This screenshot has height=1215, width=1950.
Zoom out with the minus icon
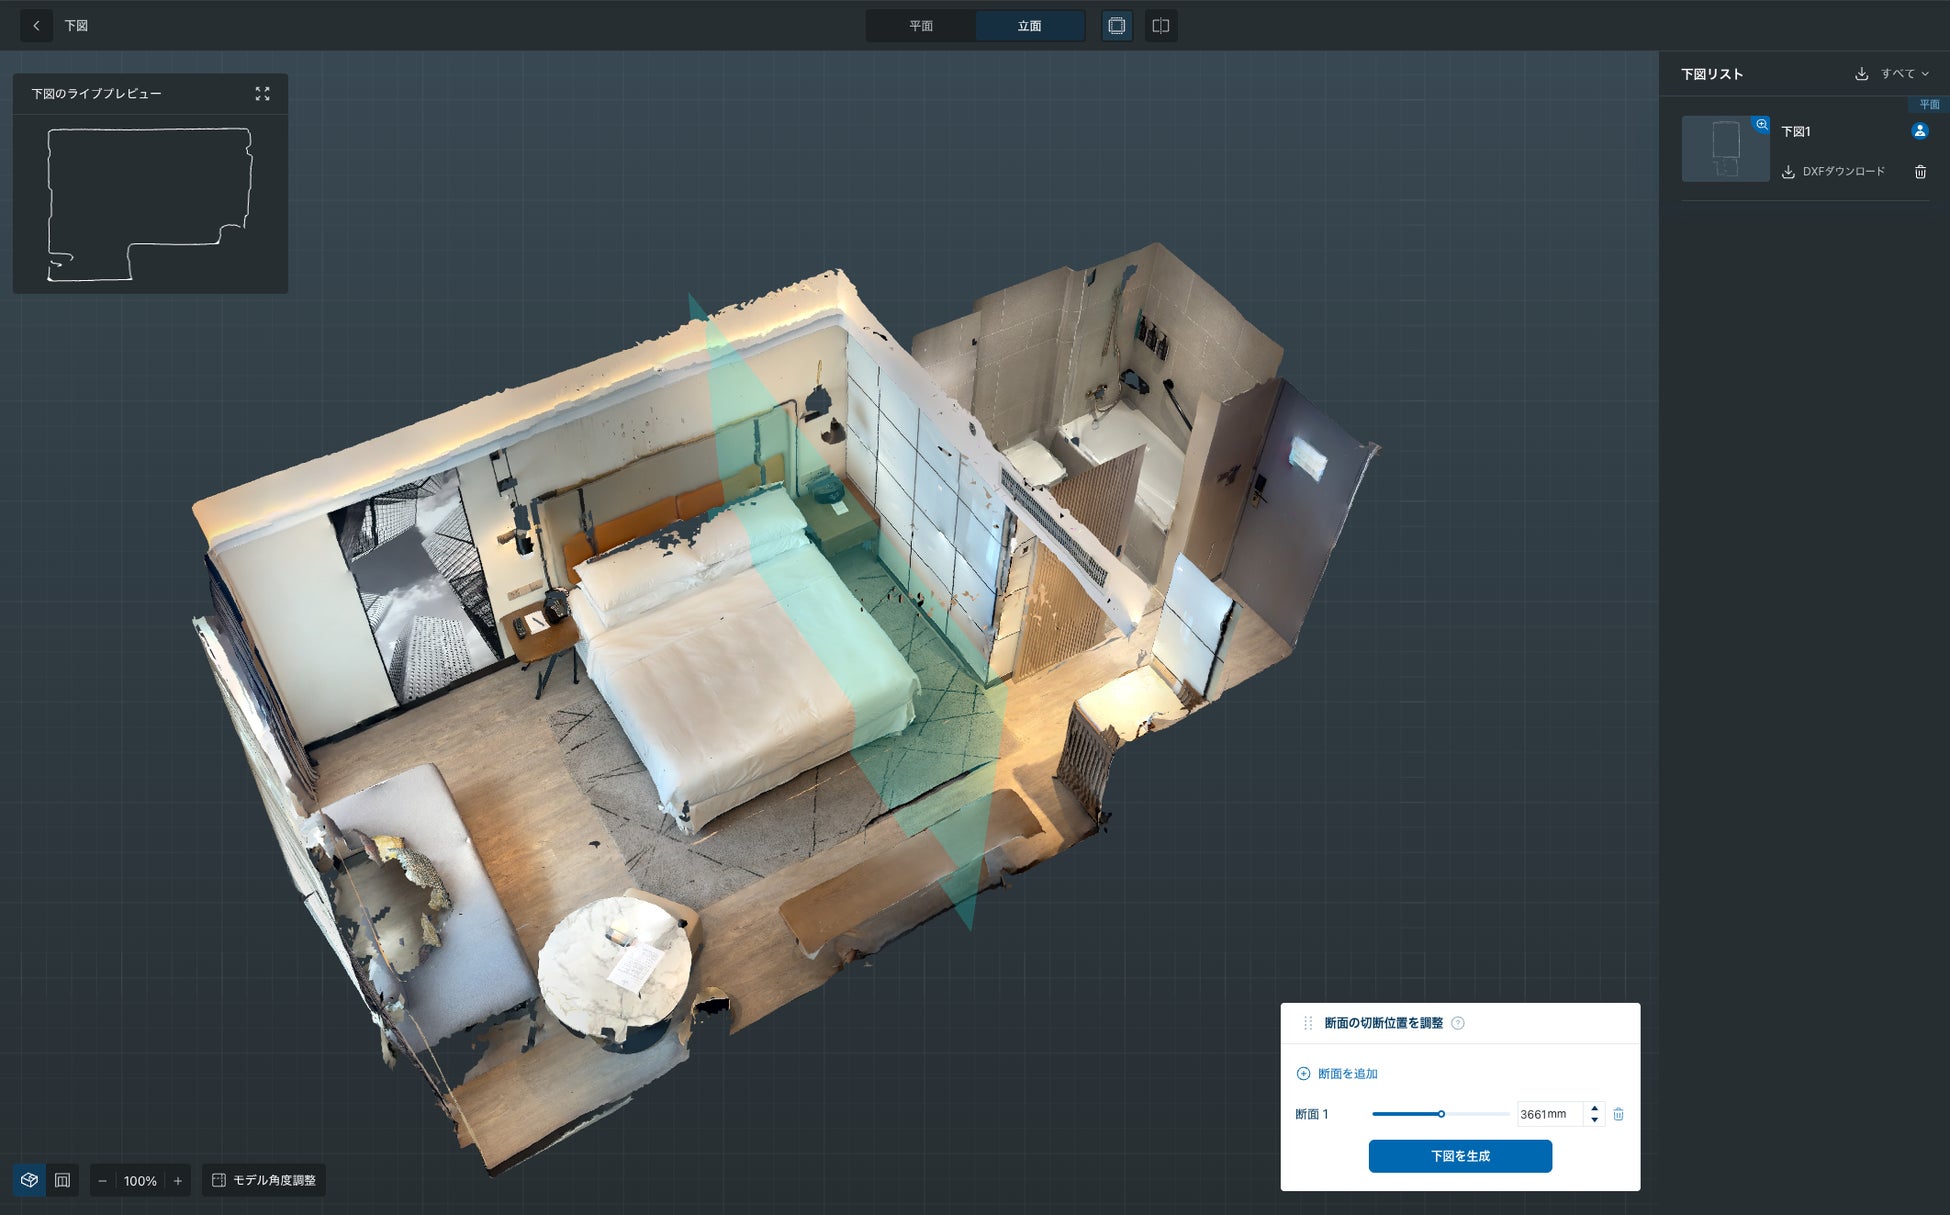[x=102, y=1181]
